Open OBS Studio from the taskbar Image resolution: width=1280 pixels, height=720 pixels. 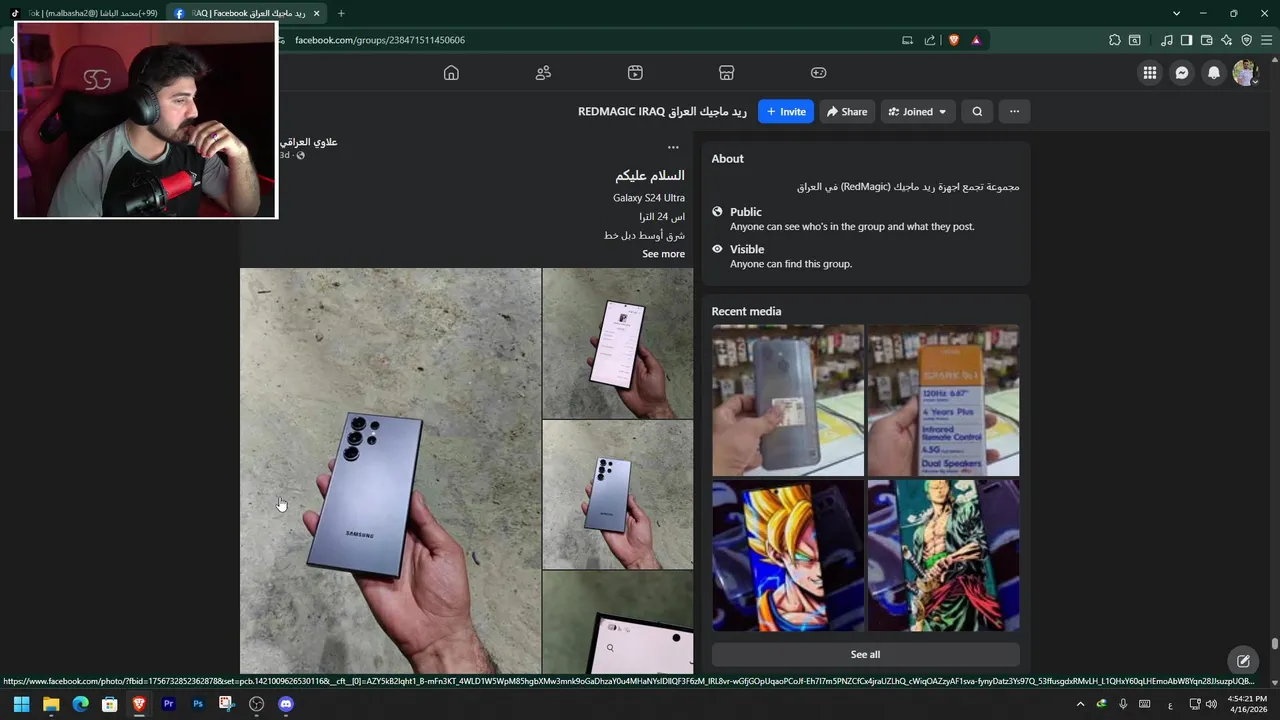256,704
